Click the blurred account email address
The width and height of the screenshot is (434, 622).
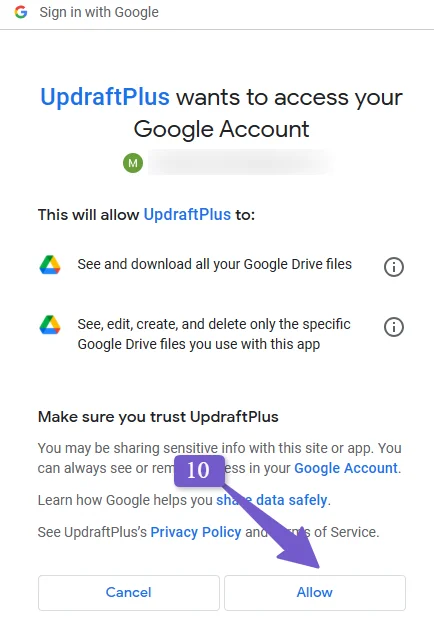(x=240, y=163)
